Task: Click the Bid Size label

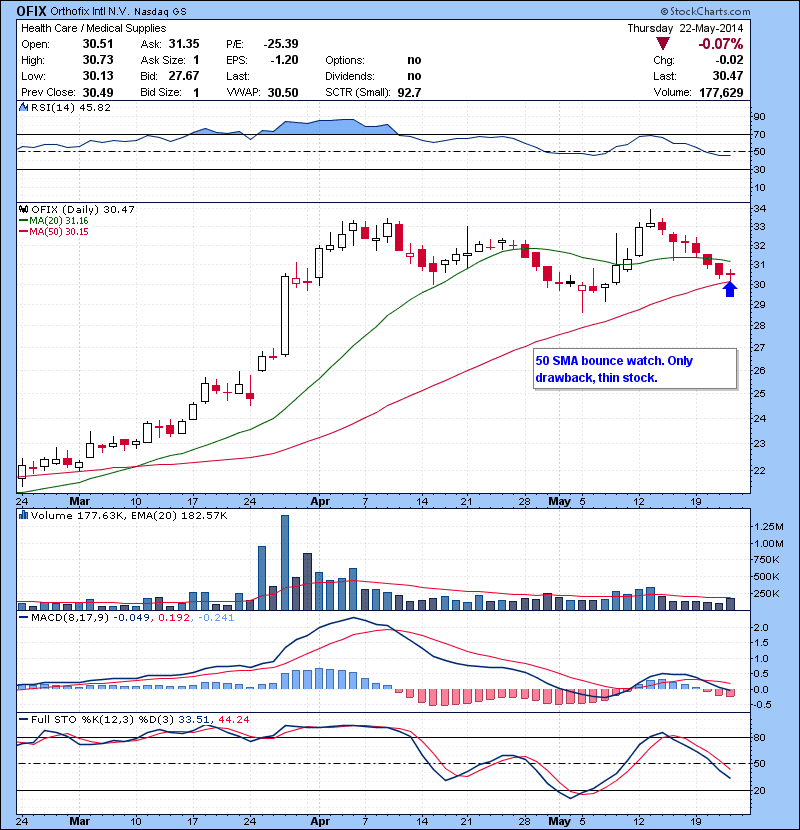Action: point(161,93)
